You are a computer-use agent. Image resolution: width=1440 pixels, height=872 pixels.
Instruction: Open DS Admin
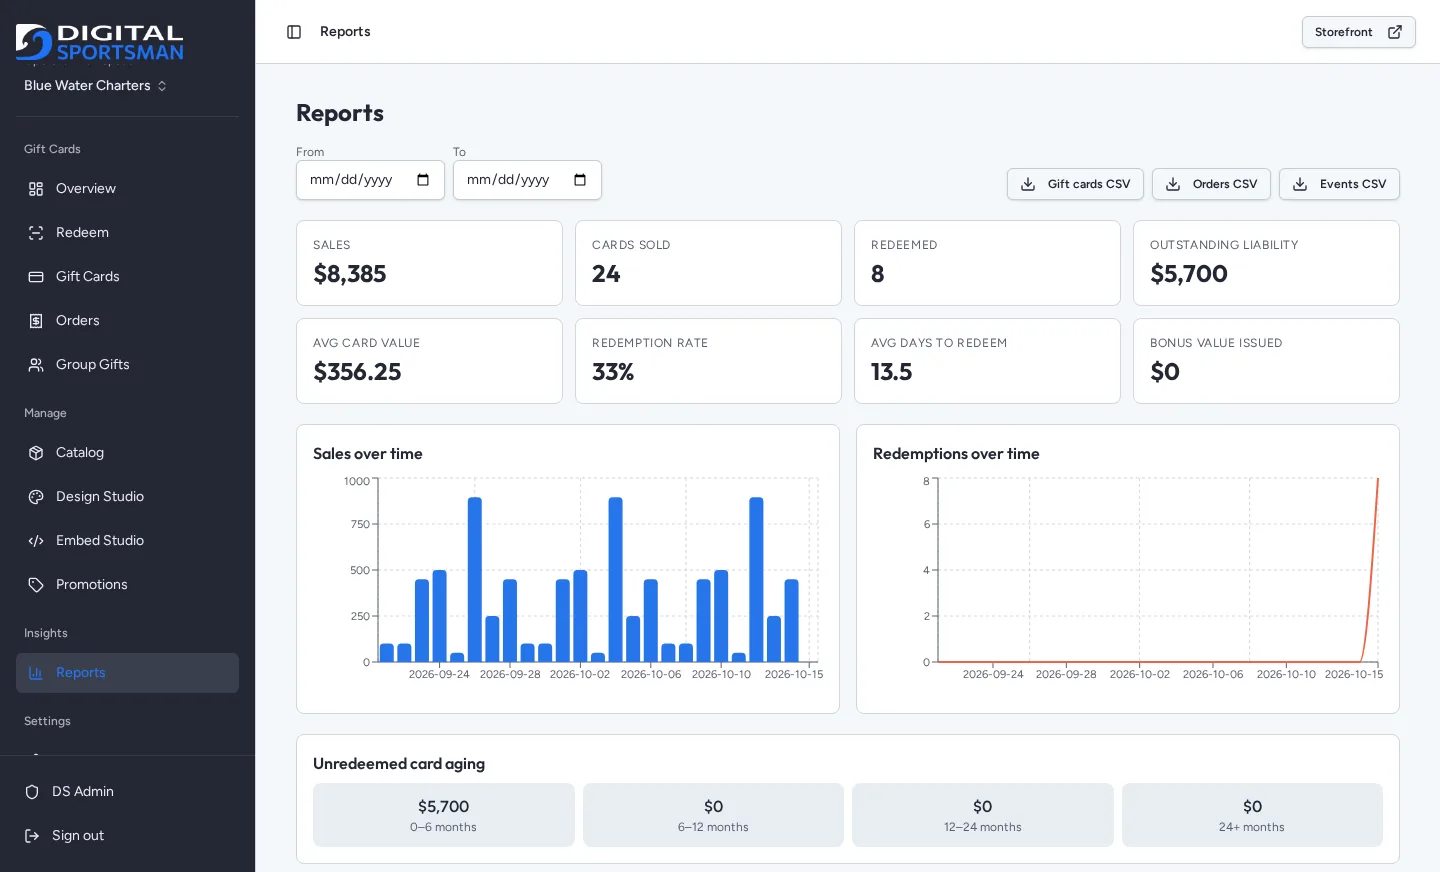pos(127,792)
